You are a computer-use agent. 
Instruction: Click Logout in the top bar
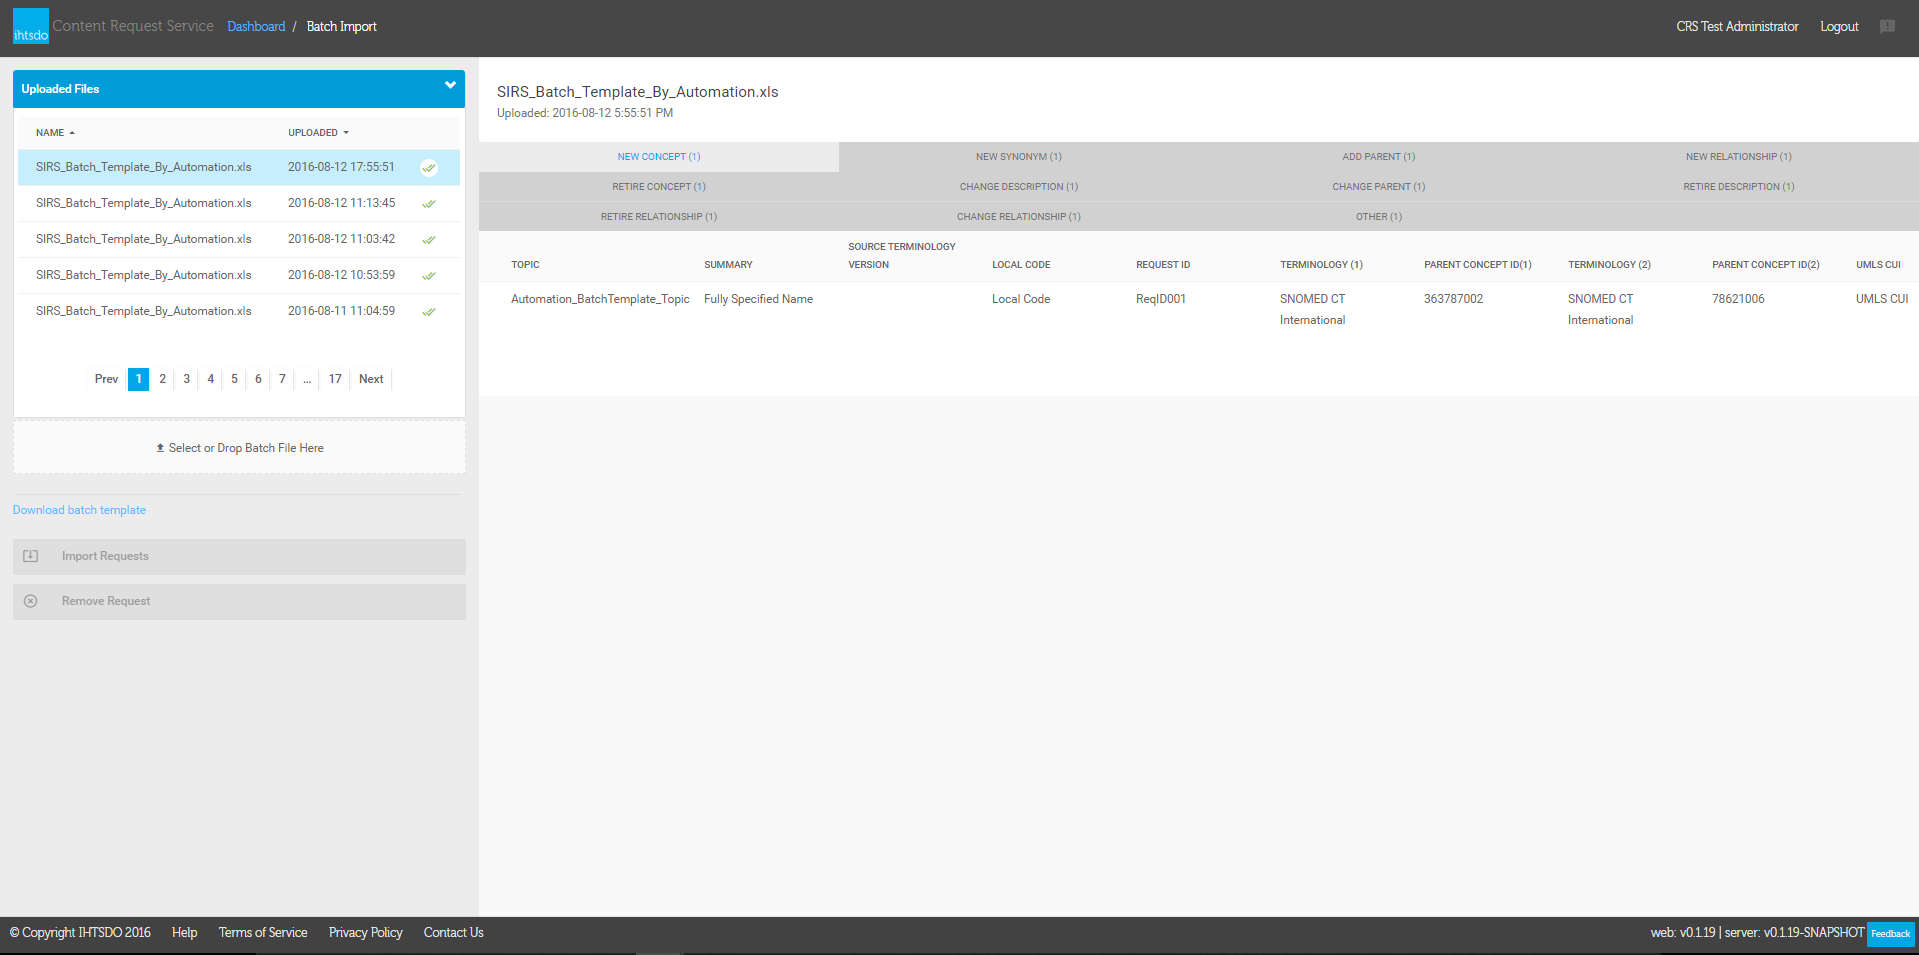[1838, 27]
